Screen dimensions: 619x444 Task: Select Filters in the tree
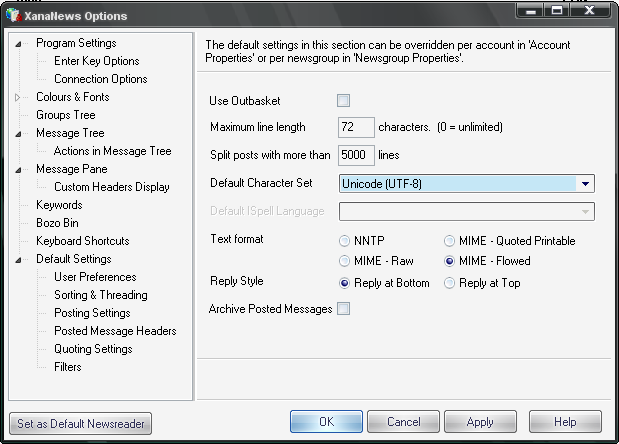tap(68, 367)
